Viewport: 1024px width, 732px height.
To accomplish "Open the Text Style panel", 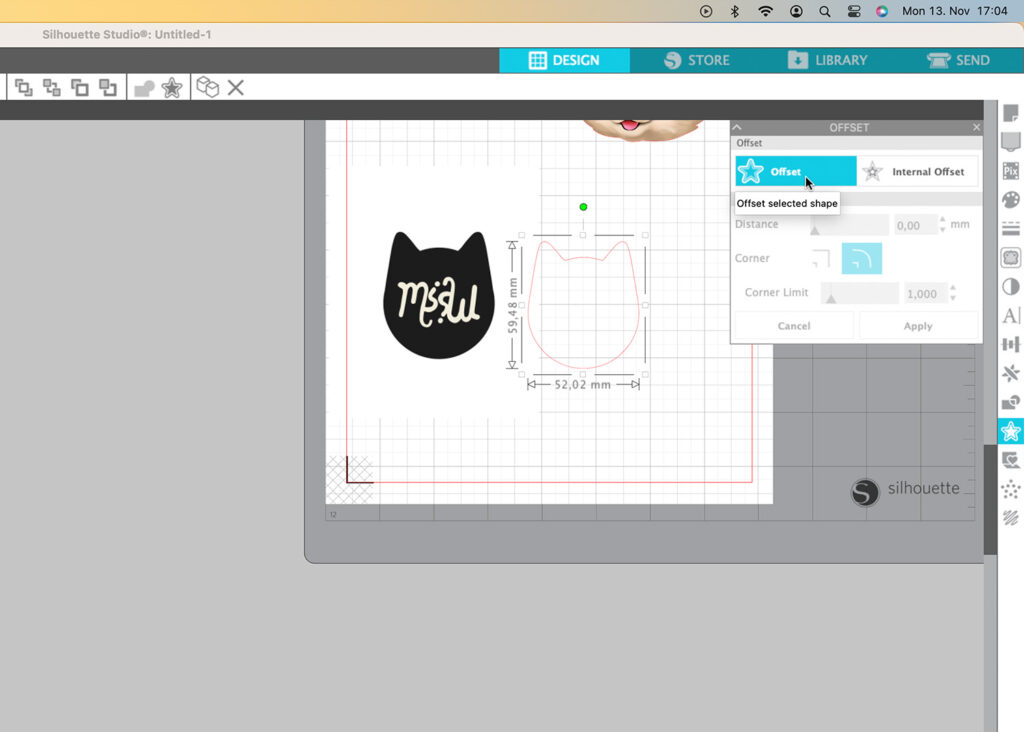I will point(1010,316).
